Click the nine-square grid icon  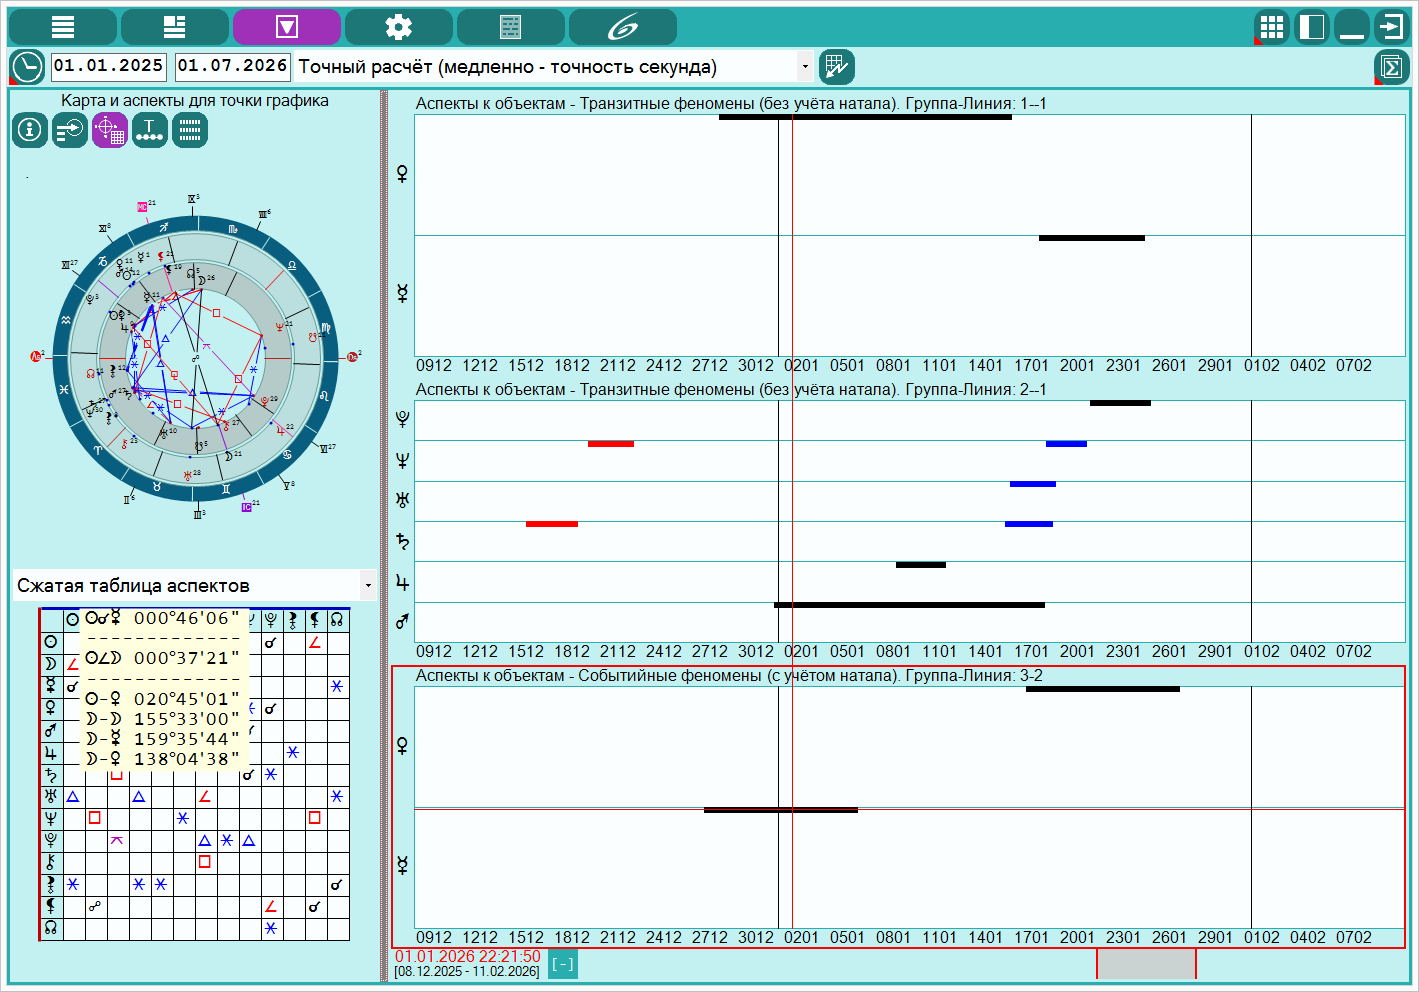click(1272, 27)
